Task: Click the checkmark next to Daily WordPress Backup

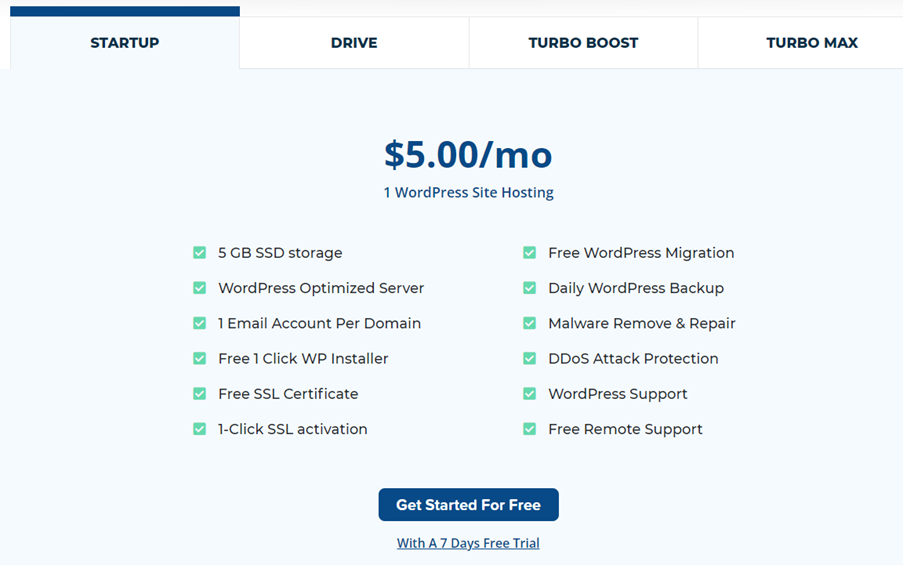Action: (529, 288)
